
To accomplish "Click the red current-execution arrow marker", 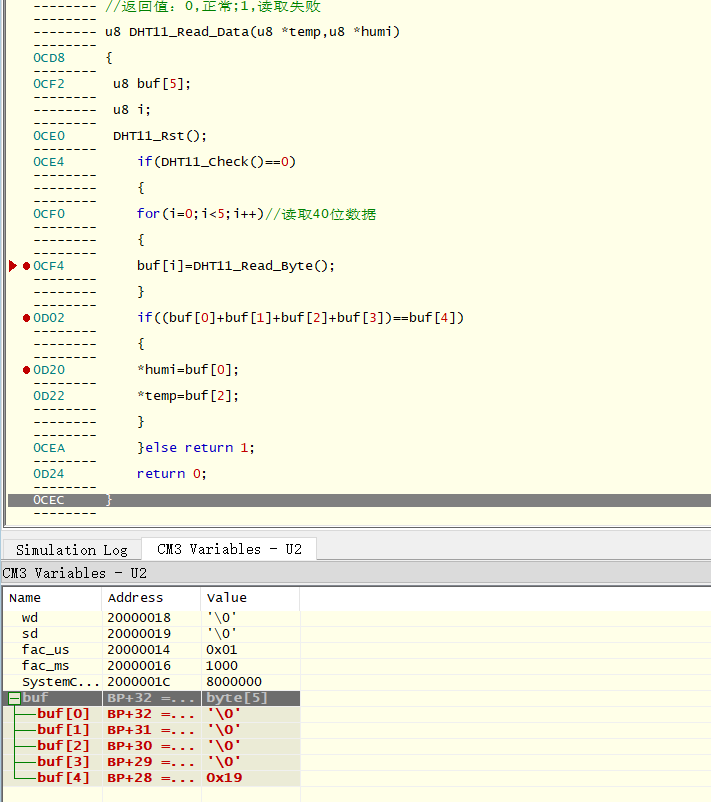I will tap(13, 266).
